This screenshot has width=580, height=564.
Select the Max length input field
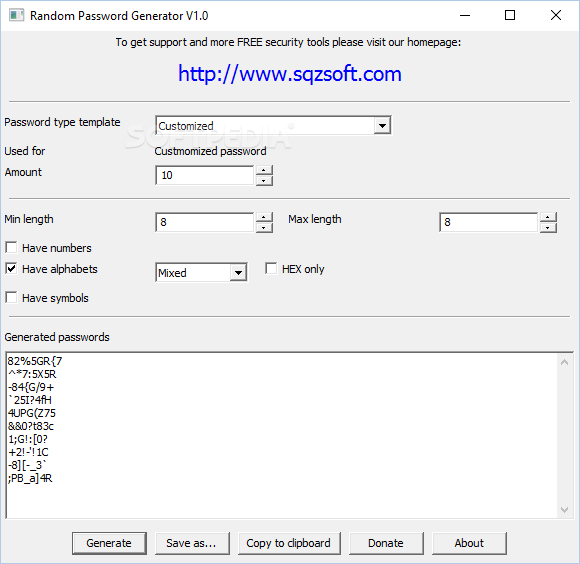tap(488, 222)
